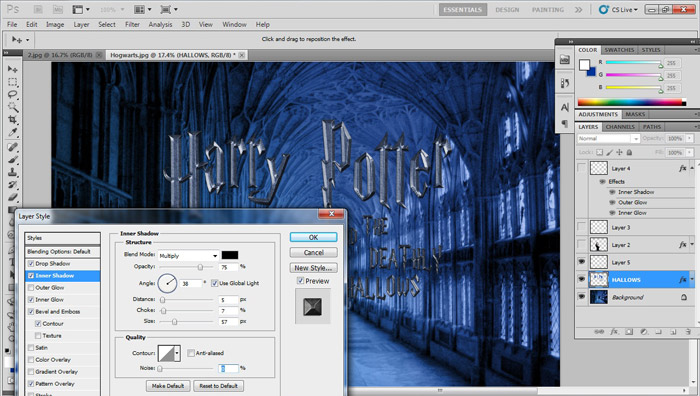Select the Design workspace
Screen dimensions: 700x396
coord(507,9)
